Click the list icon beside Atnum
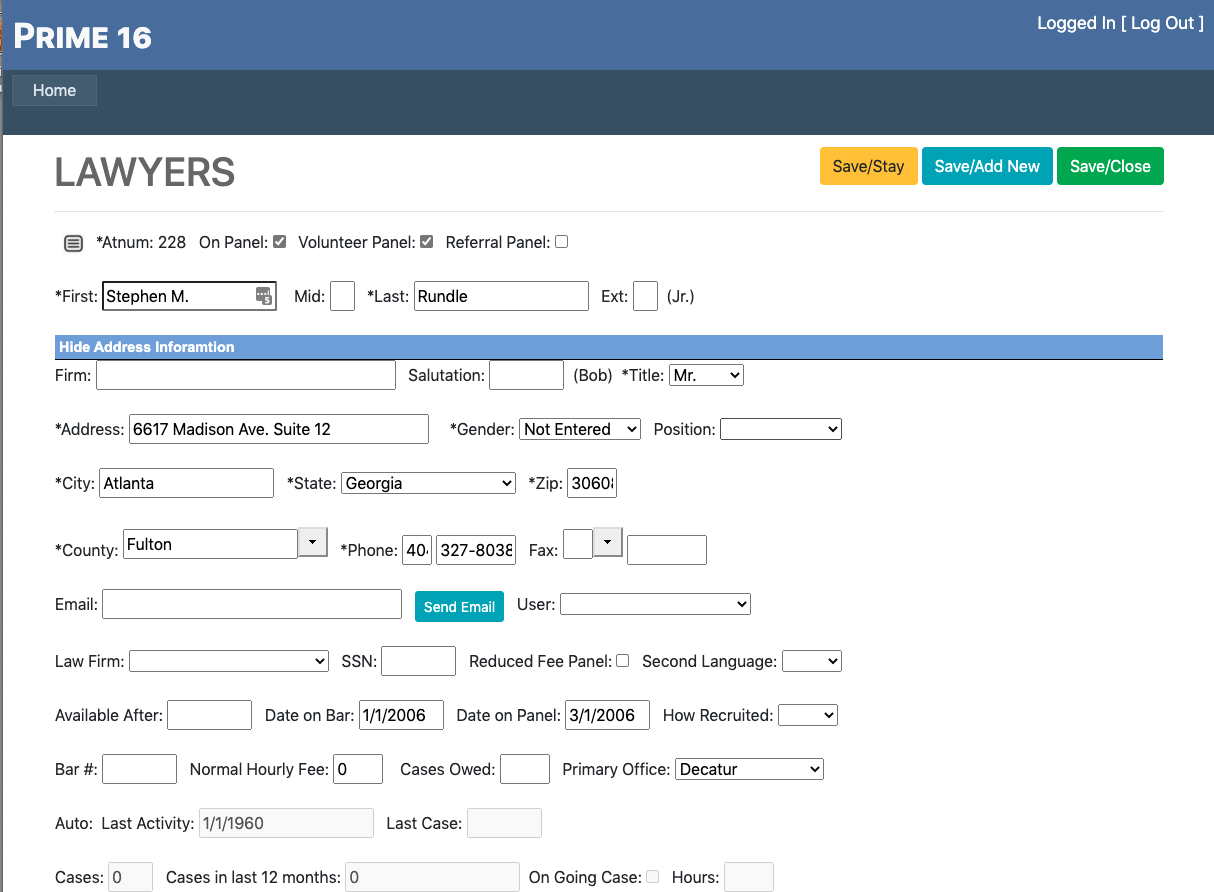The image size is (1214, 892). tap(73, 243)
